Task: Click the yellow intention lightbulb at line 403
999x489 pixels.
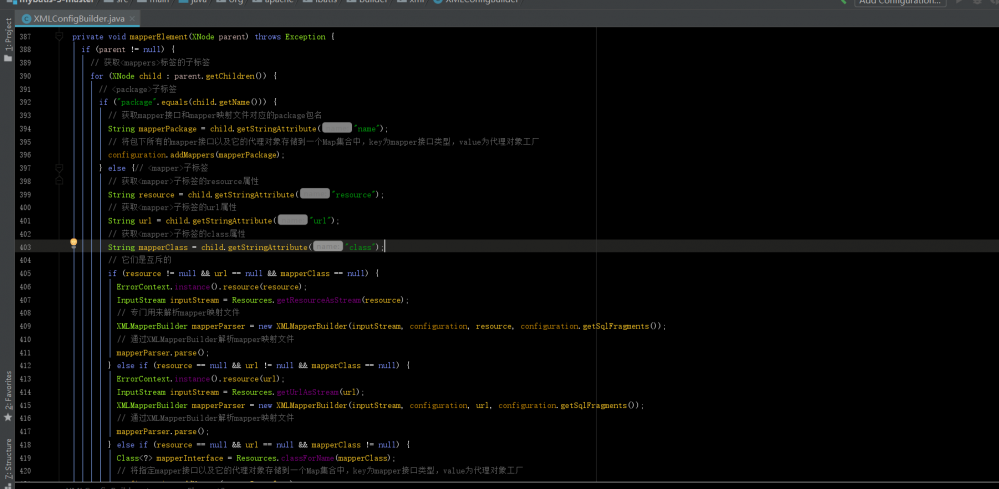Action: 73,243
